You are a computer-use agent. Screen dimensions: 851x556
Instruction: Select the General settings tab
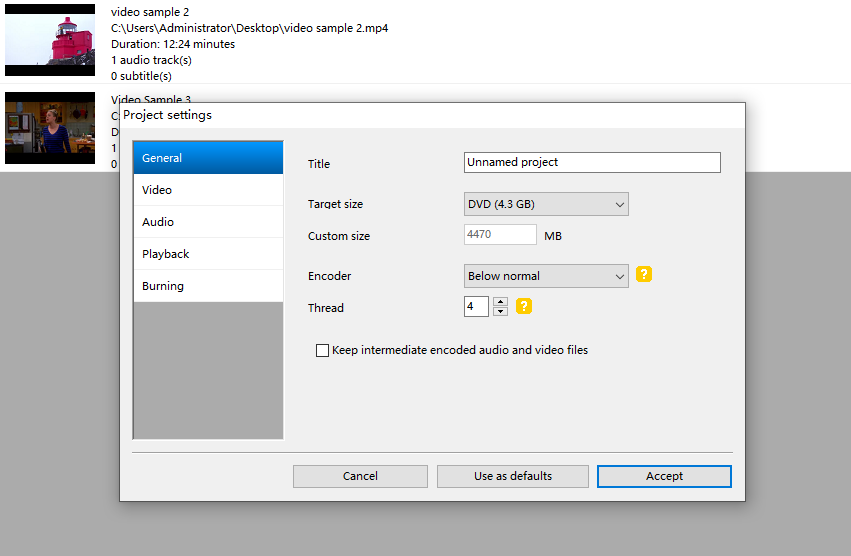click(x=208, y=158)
